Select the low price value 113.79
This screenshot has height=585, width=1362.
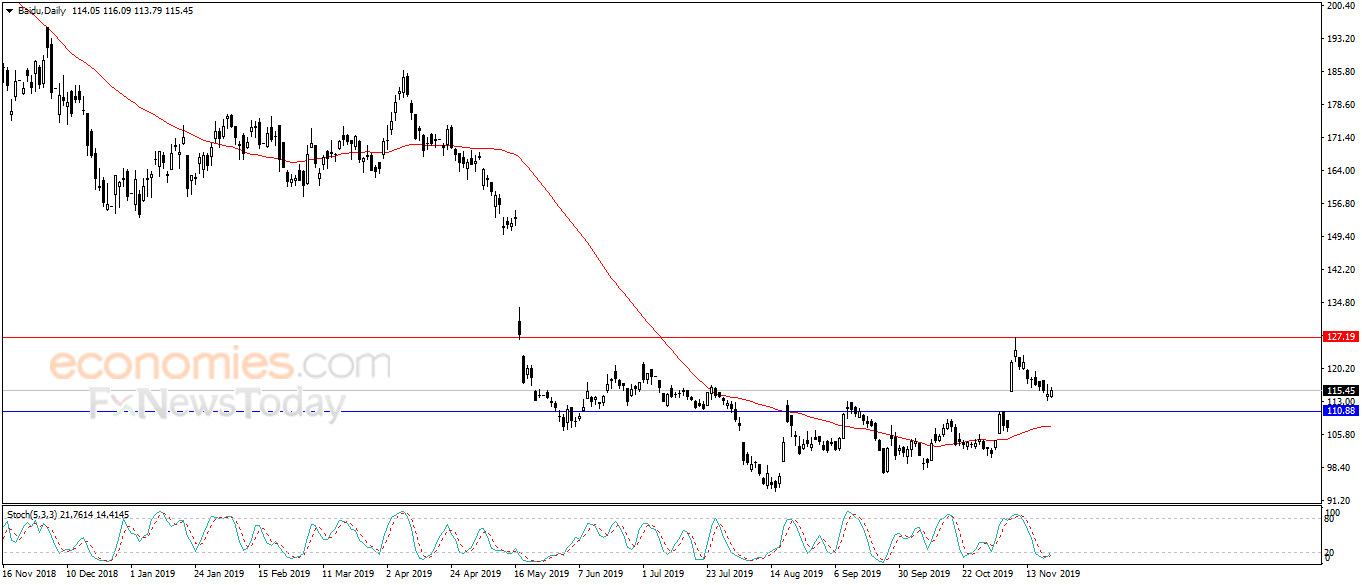coord(147,9)
